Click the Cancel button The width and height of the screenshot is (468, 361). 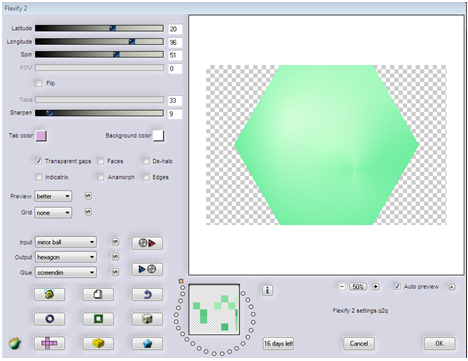tap(359, 343)
